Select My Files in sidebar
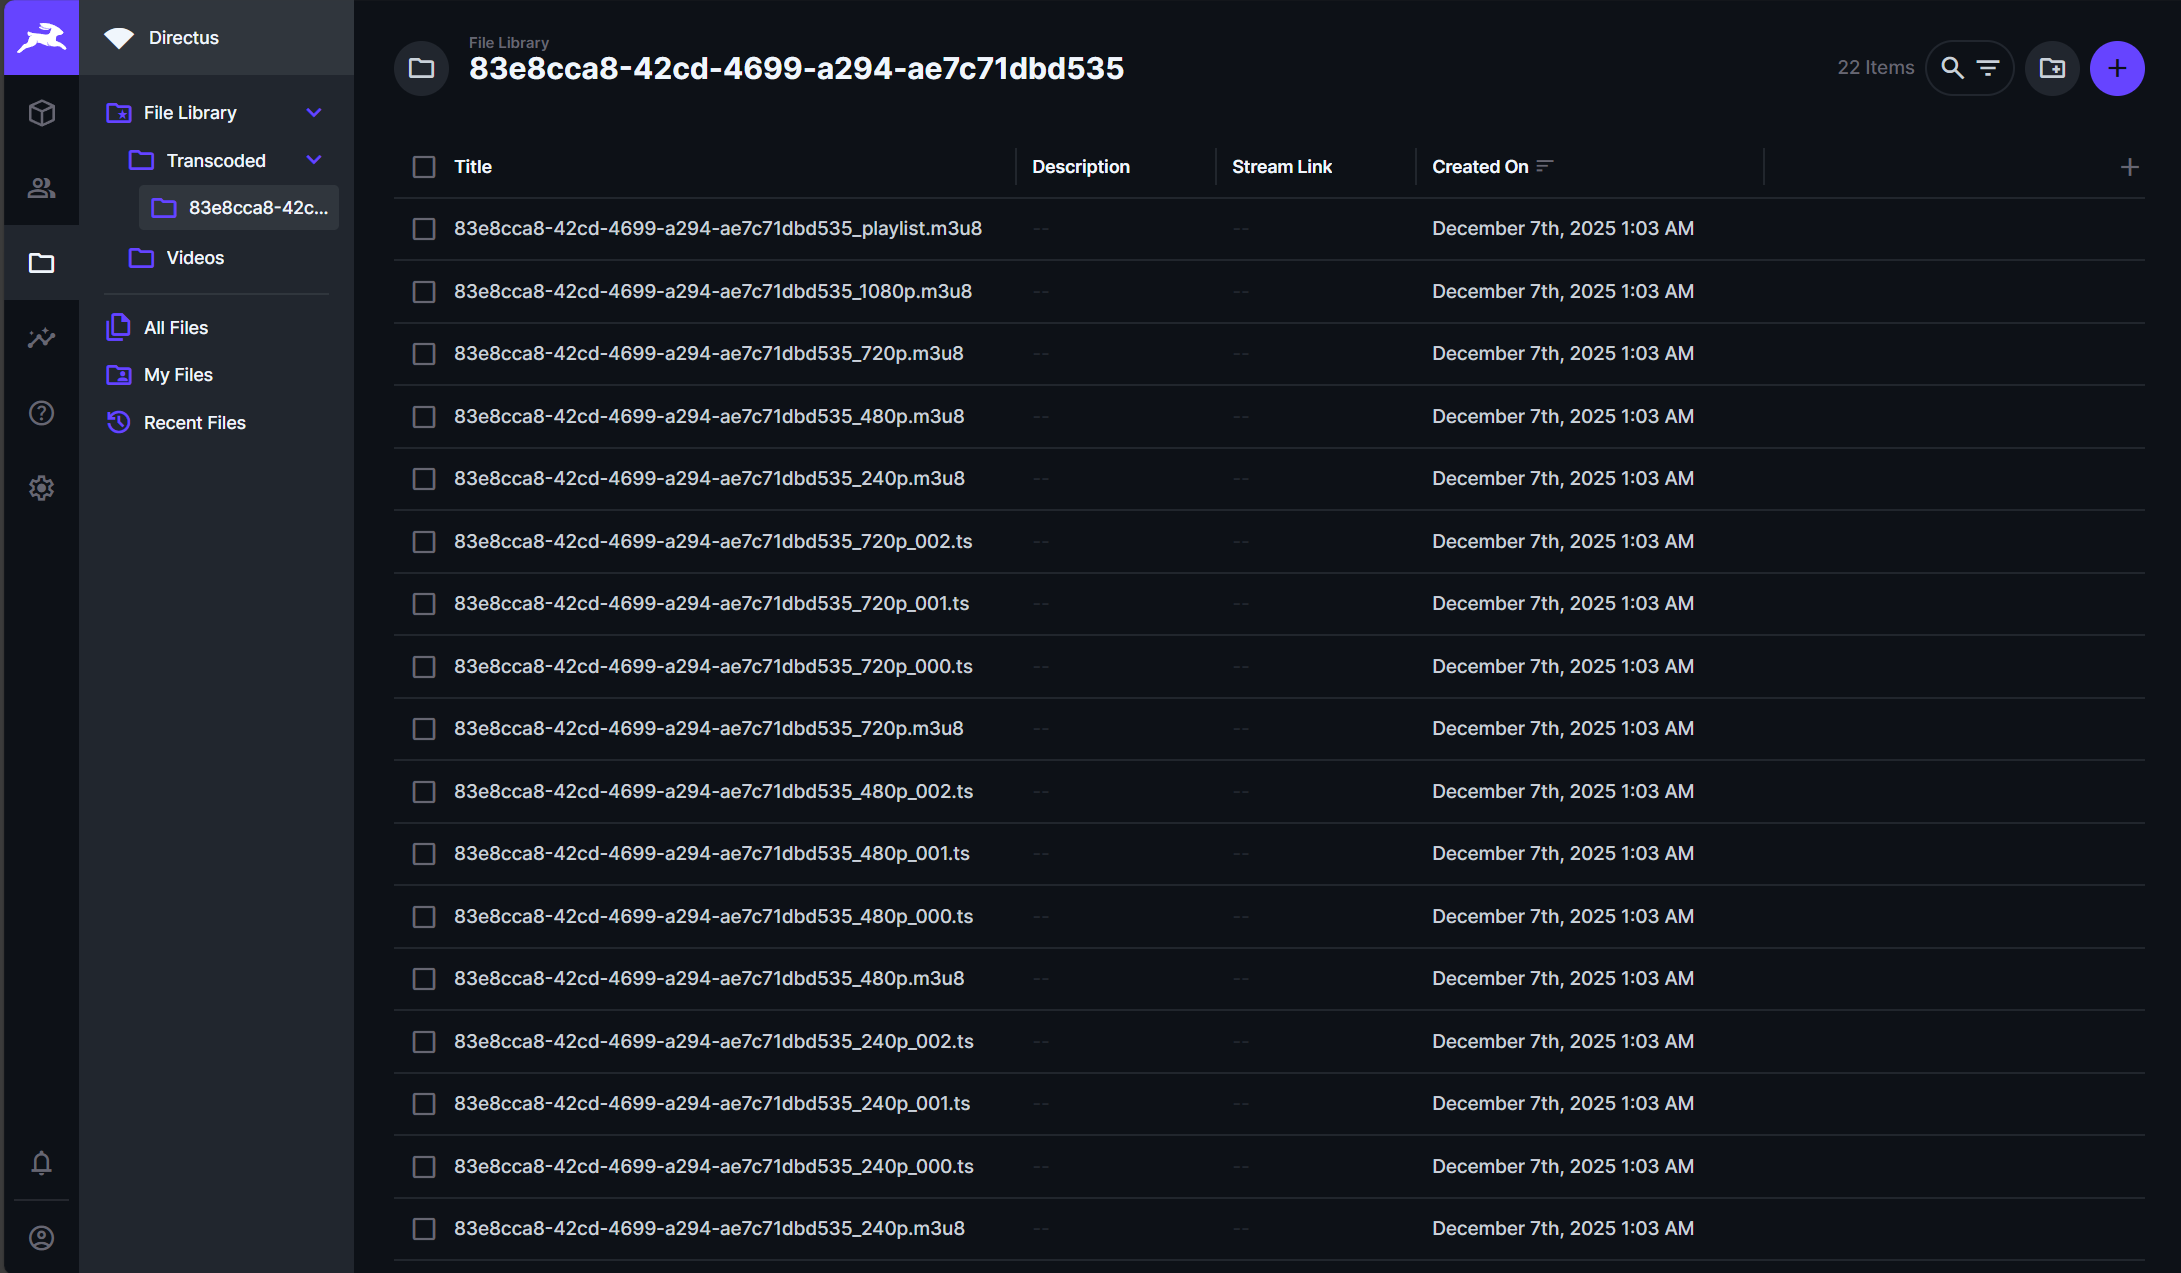2181x1273 pixels. [178, 374]
